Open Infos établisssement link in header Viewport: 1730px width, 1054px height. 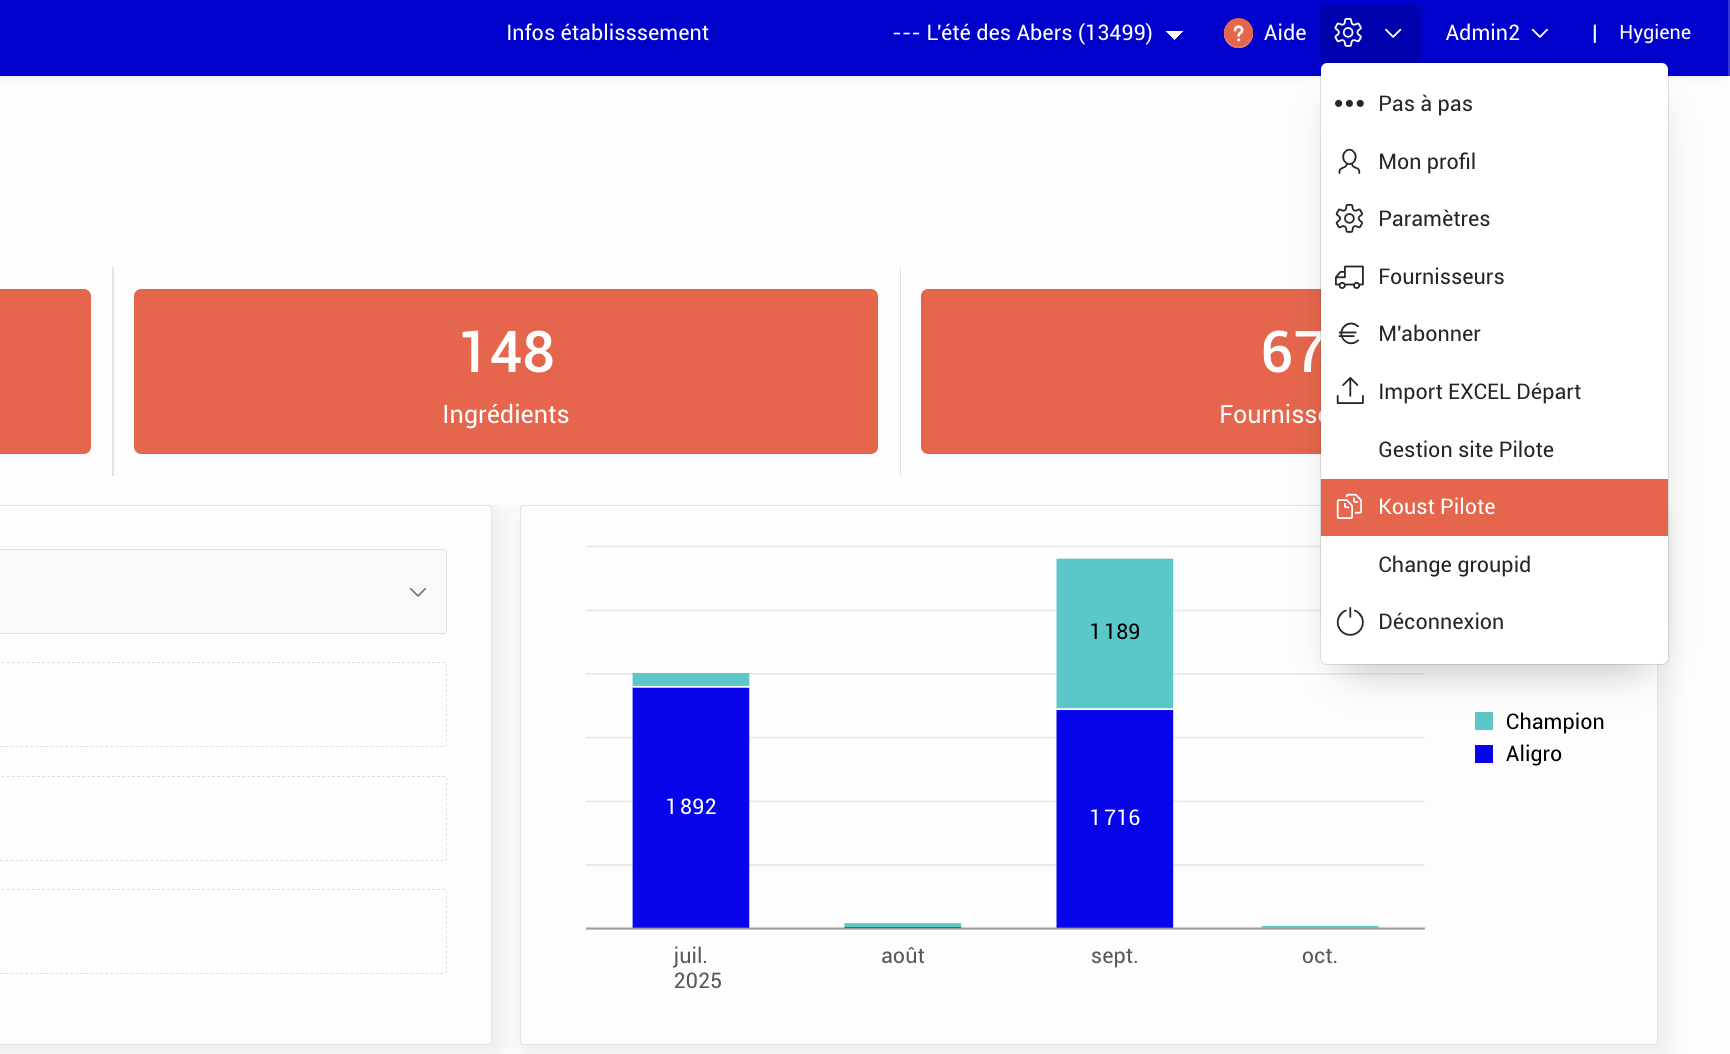607,33
